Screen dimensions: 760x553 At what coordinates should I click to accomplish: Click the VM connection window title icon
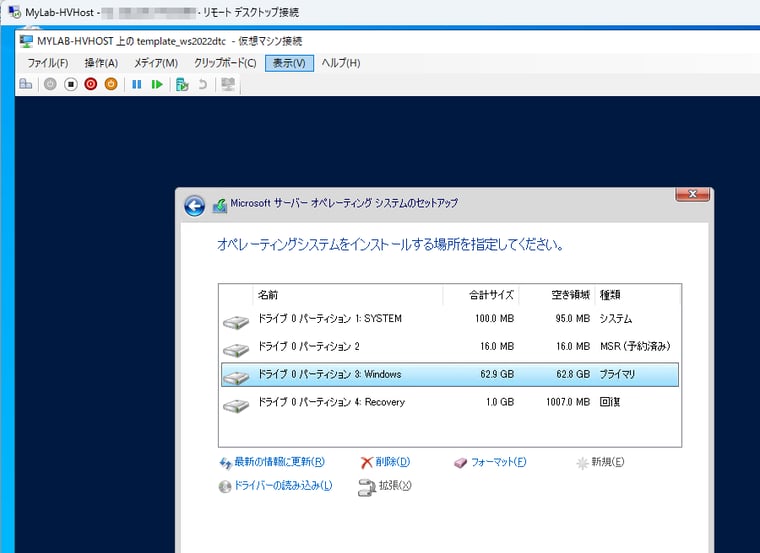(x=26, y=41)
